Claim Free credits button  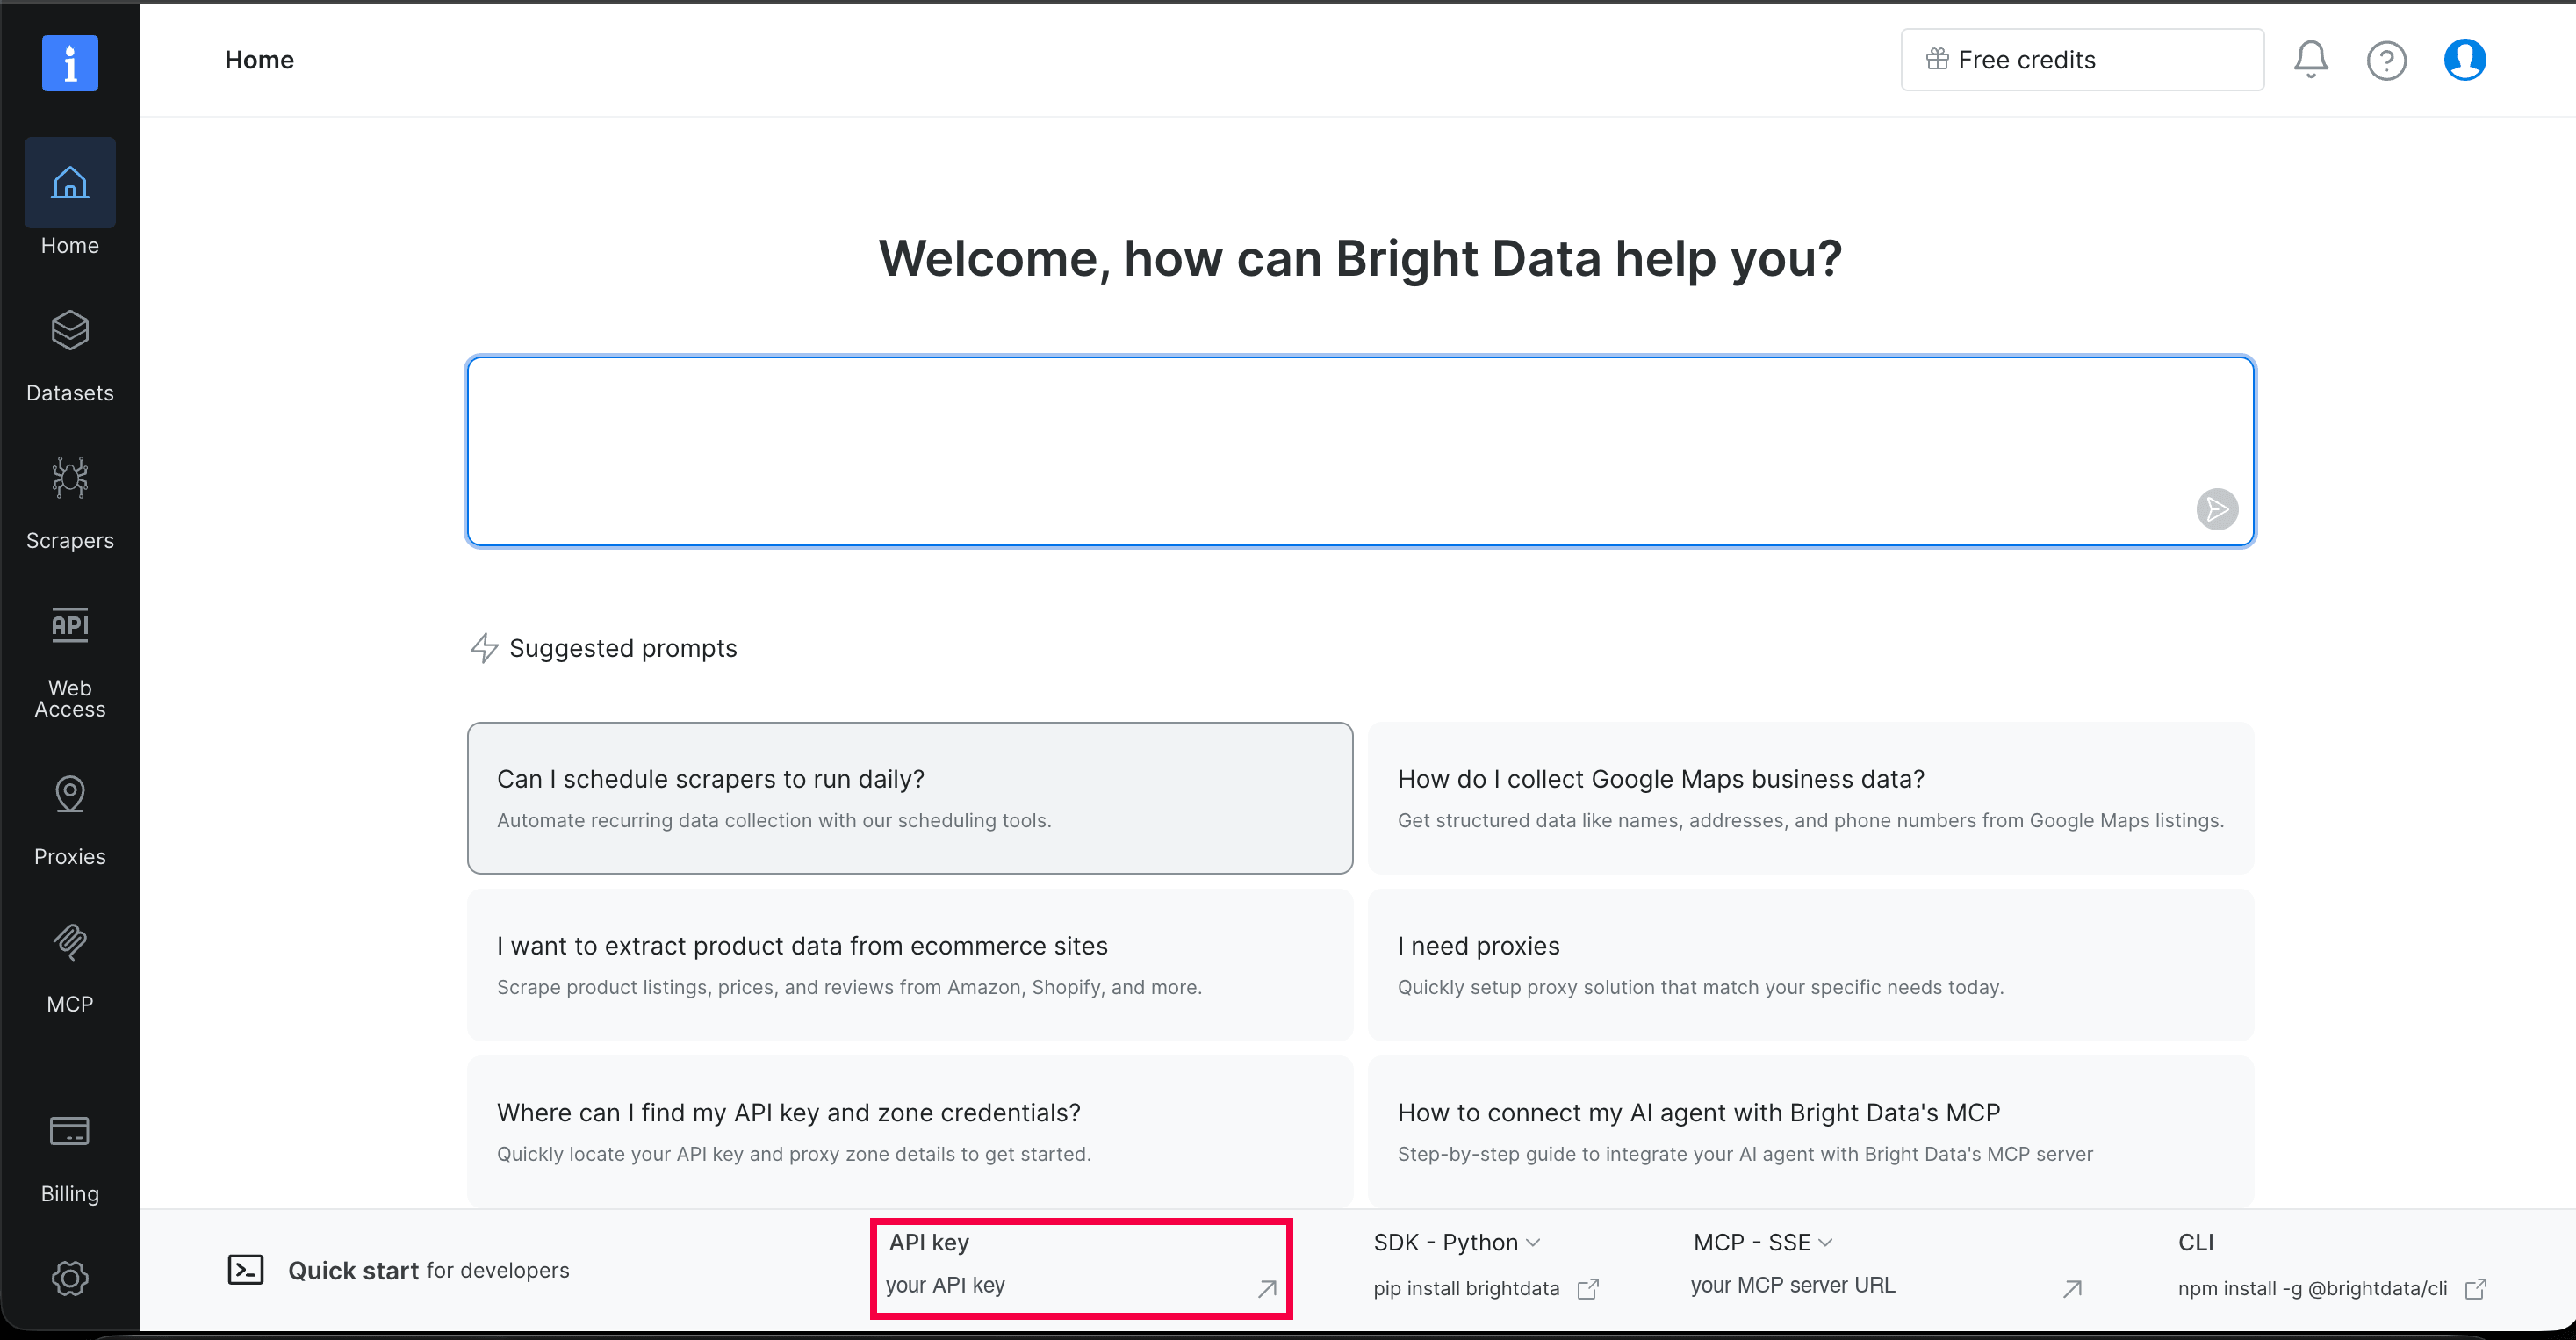click(2082, 60)
